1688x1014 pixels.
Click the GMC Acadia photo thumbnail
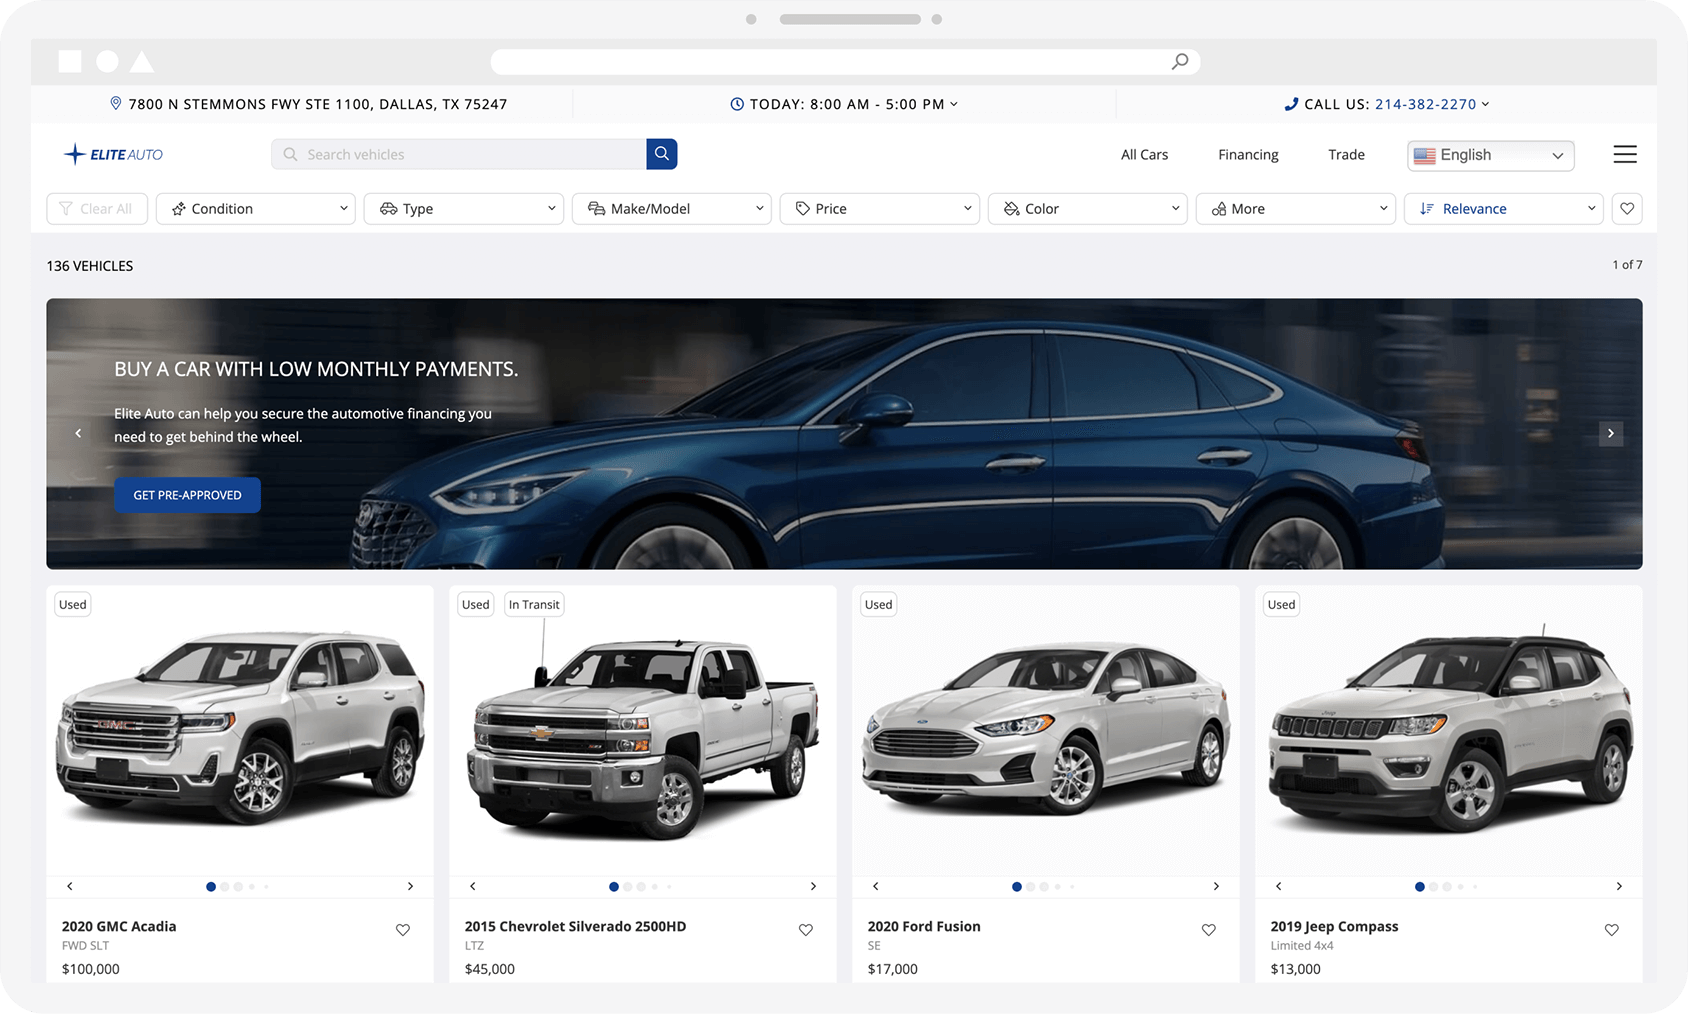point(240,731)
